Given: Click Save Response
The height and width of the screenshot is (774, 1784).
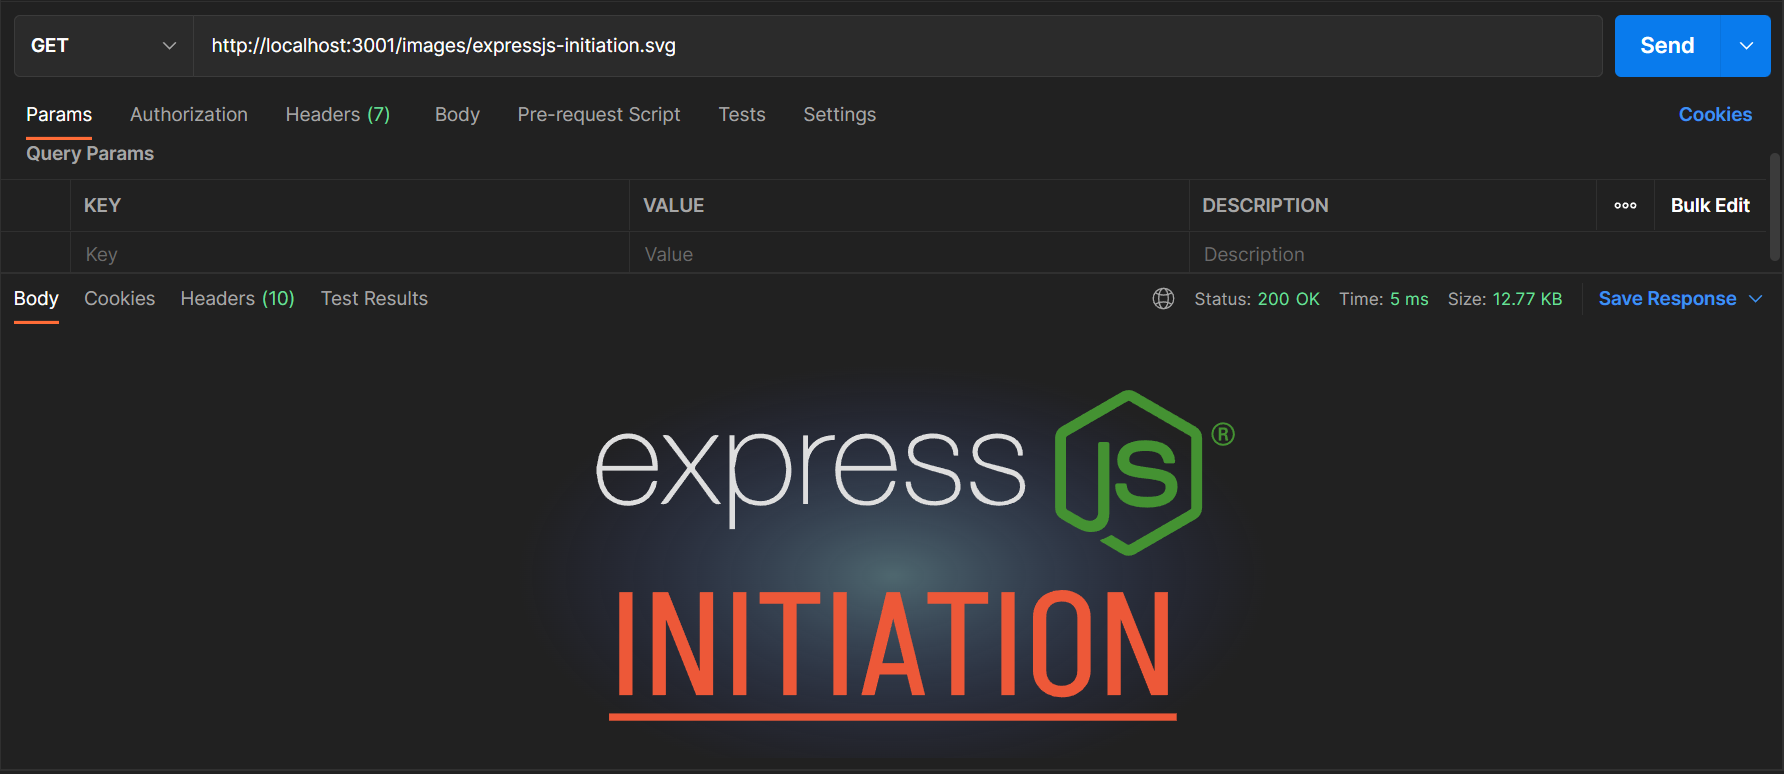Looking at the screenshot, I should 1667,299.
